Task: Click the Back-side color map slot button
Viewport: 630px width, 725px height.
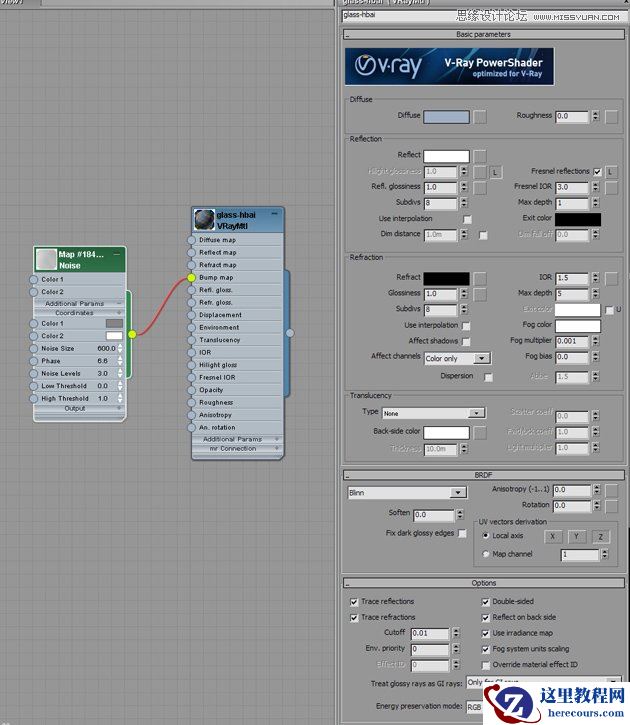Action: click(x=480, y=433)
